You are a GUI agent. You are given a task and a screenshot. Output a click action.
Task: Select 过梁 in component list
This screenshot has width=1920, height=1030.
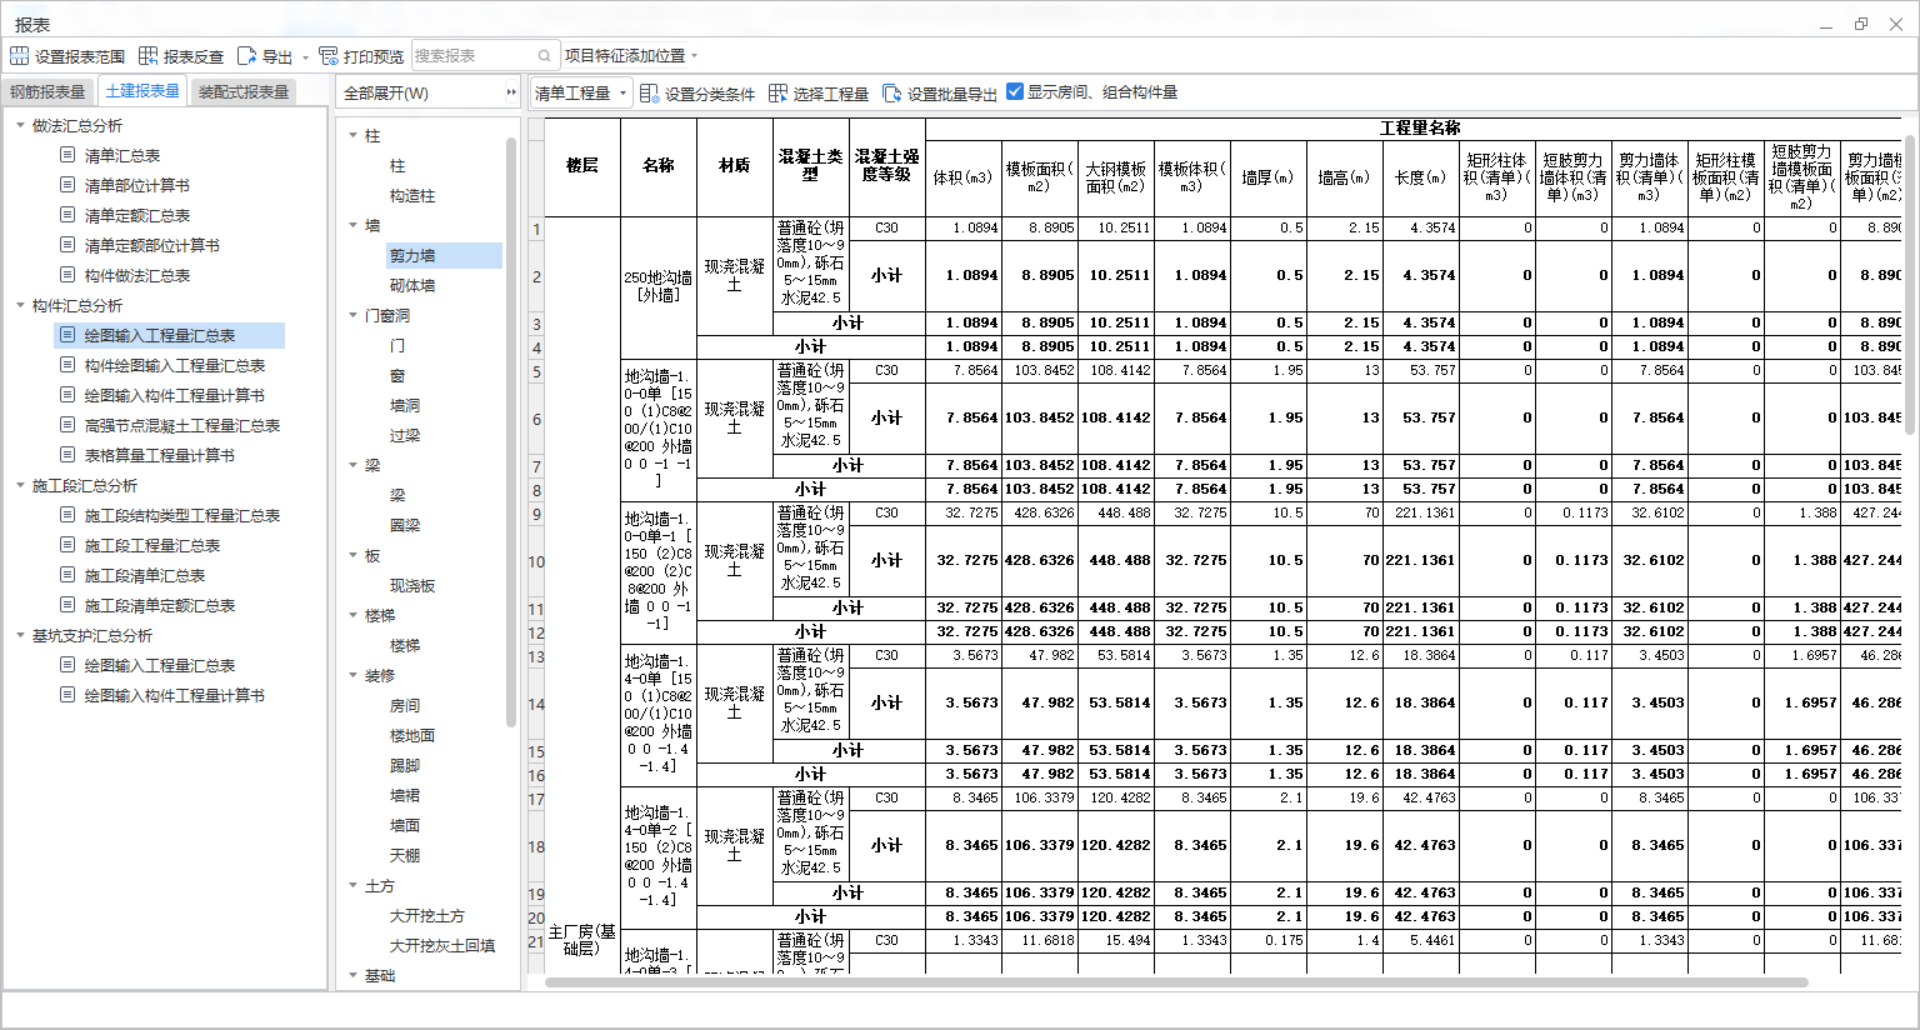(x=405, y=436)
